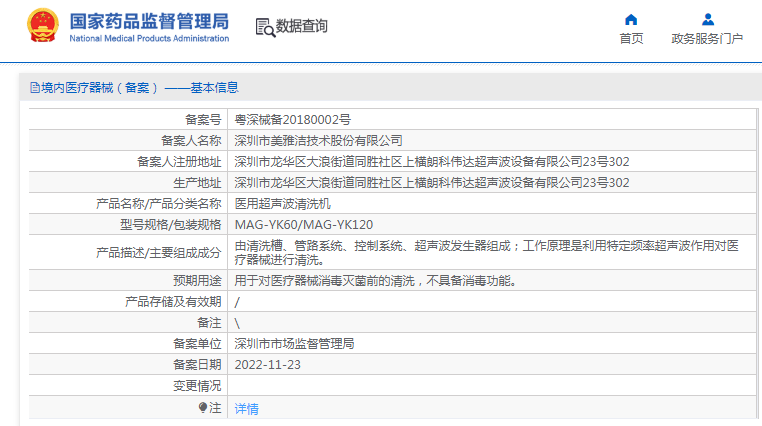The height and width of the screenshot is (426, 762).
Task: Click the 型号规格/包装规格 label
Action: coord(171,225)
